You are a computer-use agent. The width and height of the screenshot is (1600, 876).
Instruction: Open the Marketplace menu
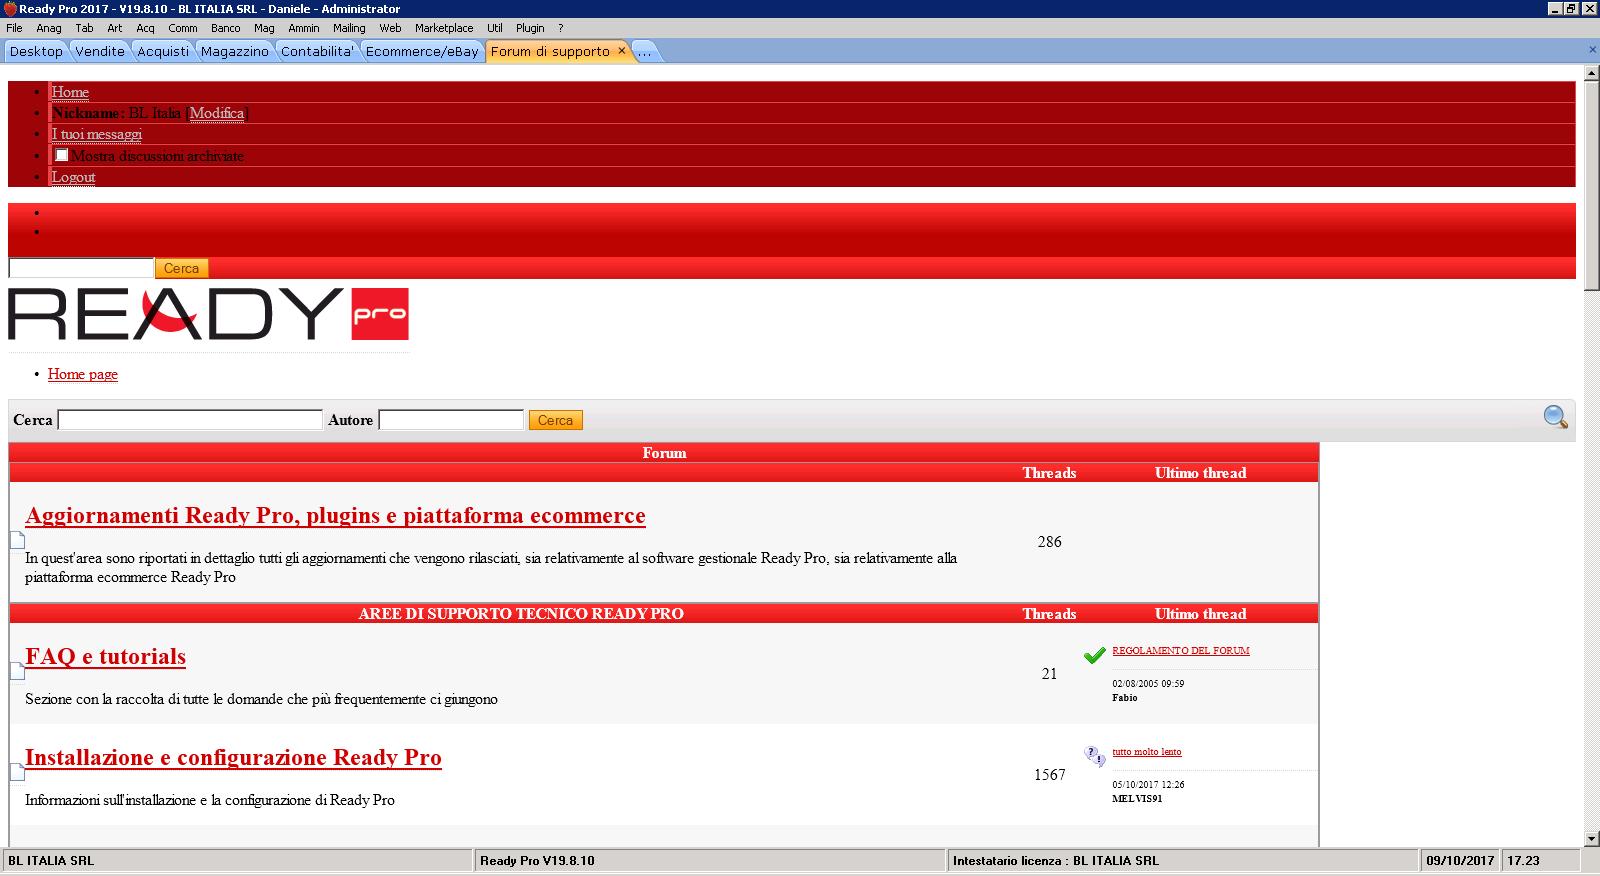(444, 28)
